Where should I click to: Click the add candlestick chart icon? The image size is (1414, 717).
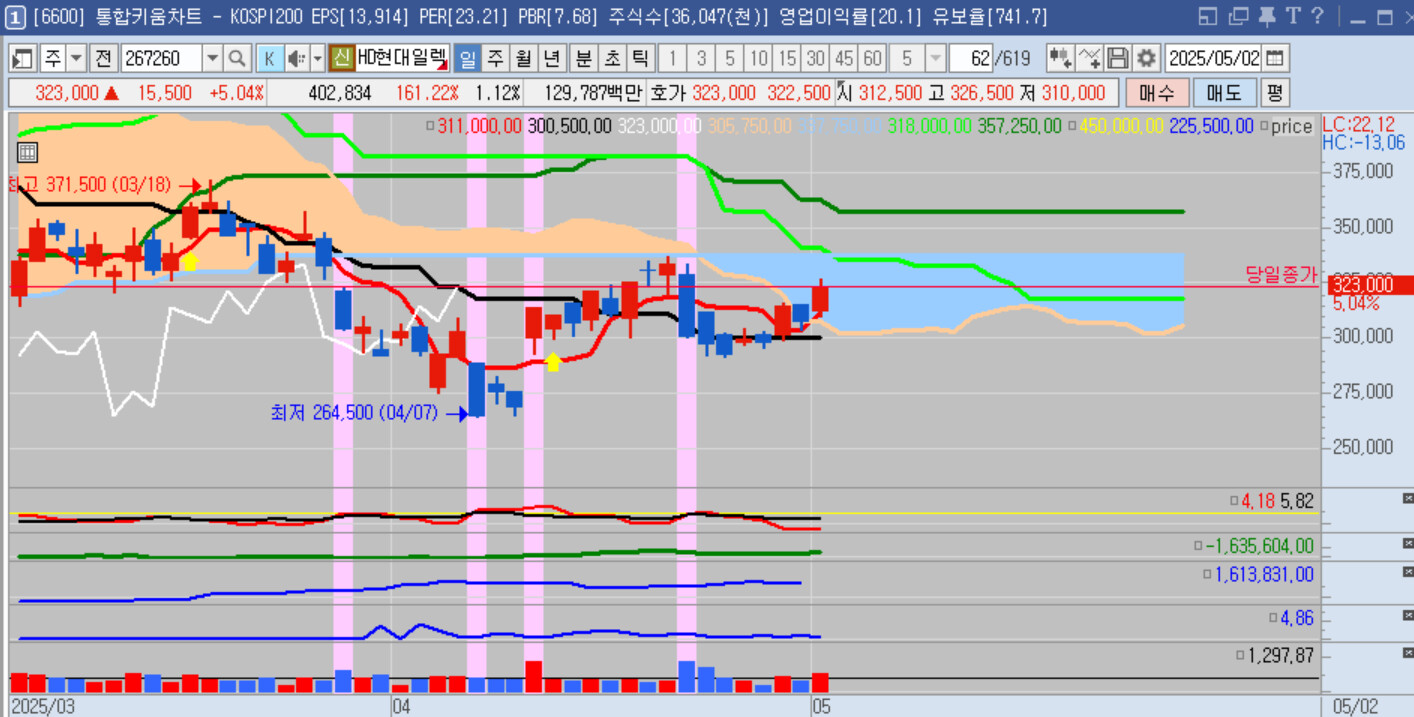(x=1060, y=58)
